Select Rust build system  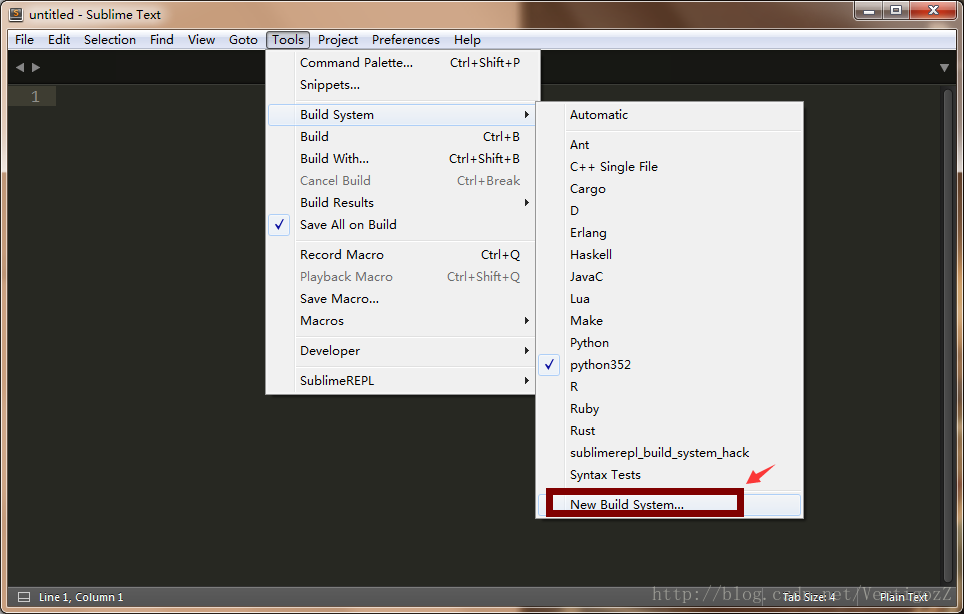670,431
